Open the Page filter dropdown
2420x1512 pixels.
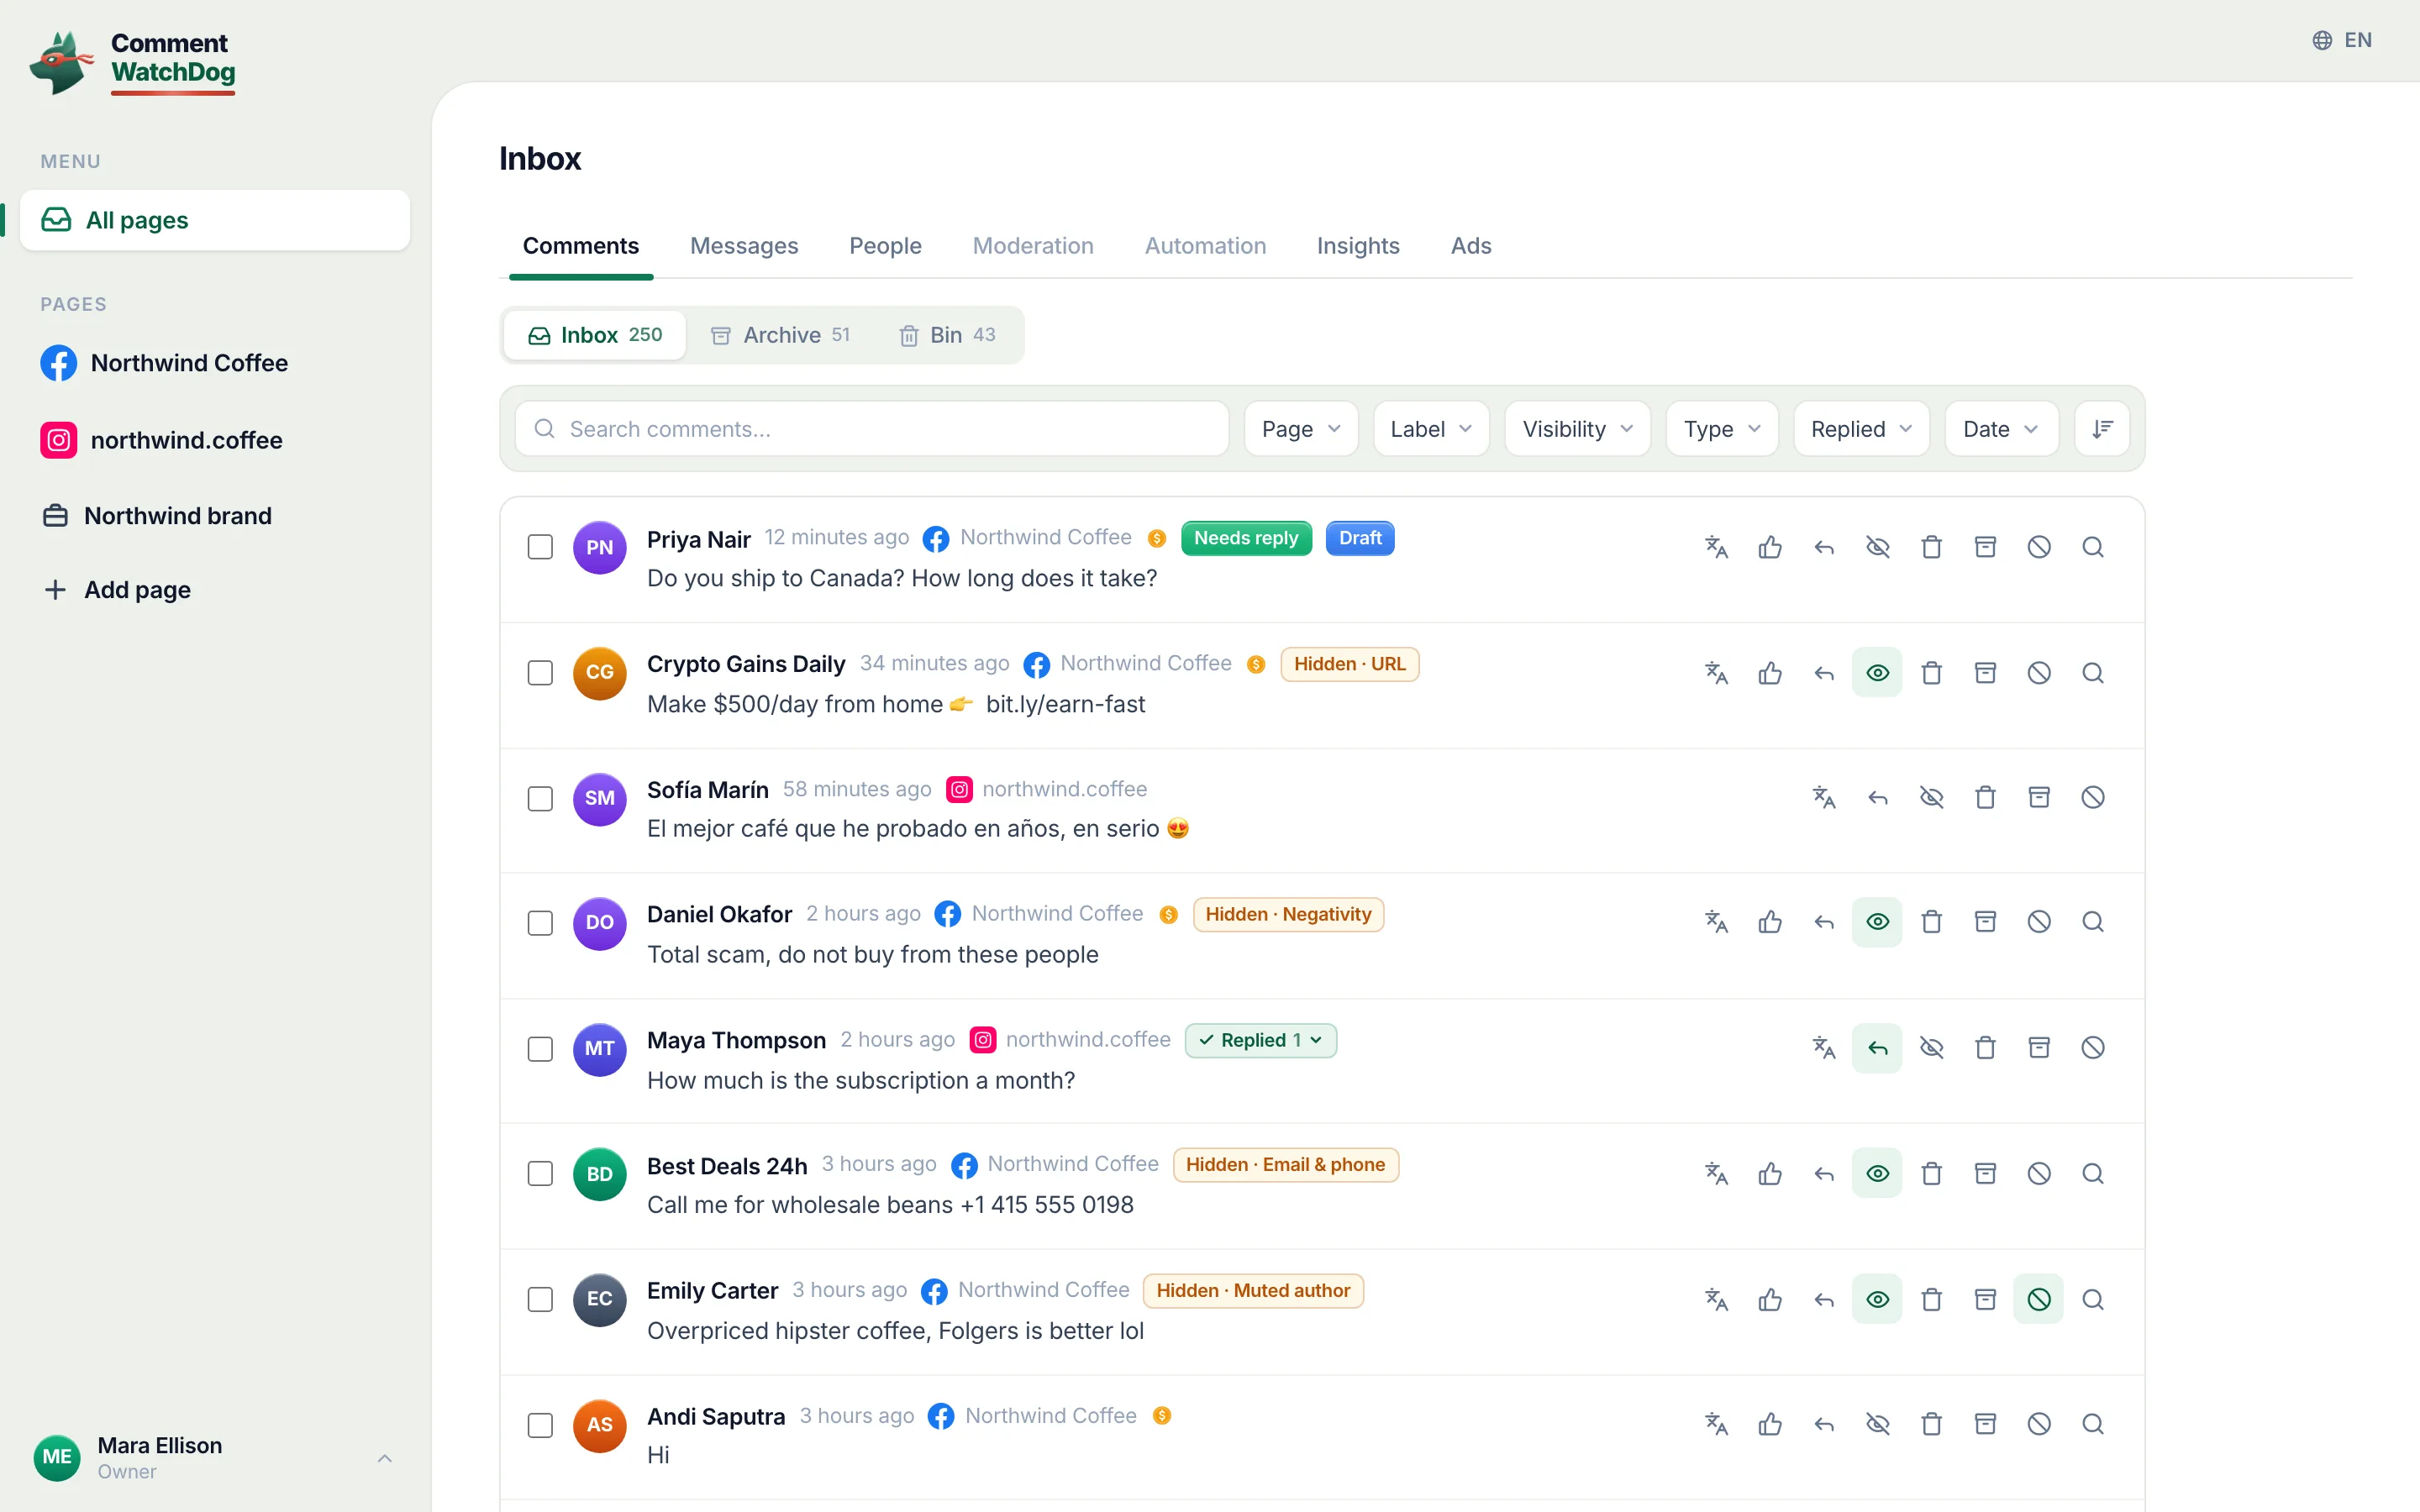pos(1301,429)
